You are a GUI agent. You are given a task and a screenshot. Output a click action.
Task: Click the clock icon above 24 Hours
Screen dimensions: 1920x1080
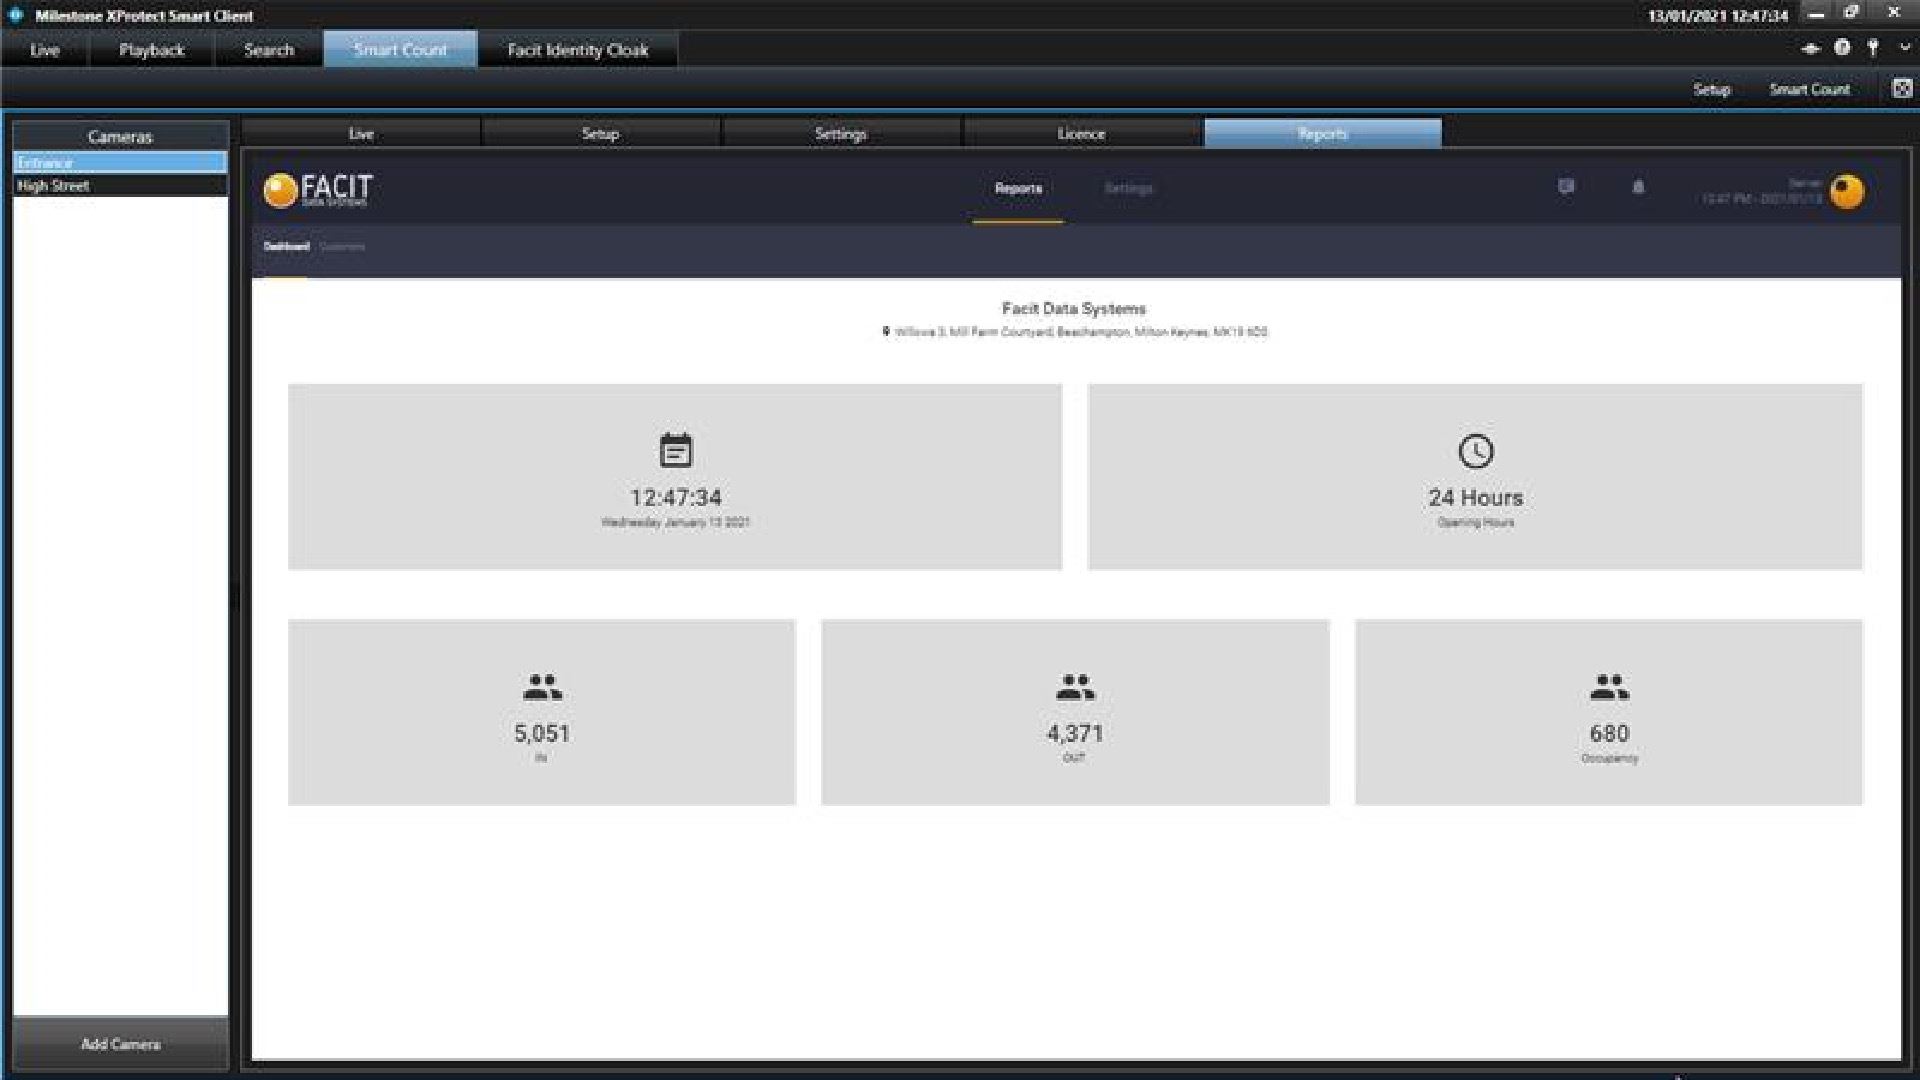pos(1476,451)
